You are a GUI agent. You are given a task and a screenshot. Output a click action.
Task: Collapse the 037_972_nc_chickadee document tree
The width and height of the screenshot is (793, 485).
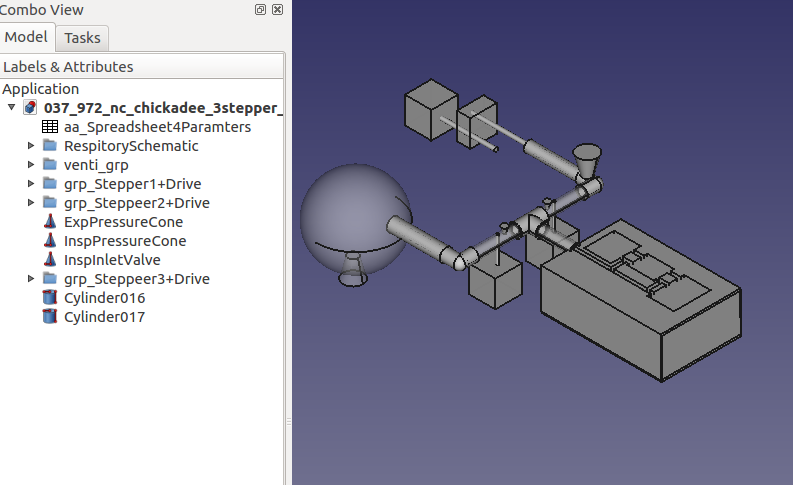[11, 108]
